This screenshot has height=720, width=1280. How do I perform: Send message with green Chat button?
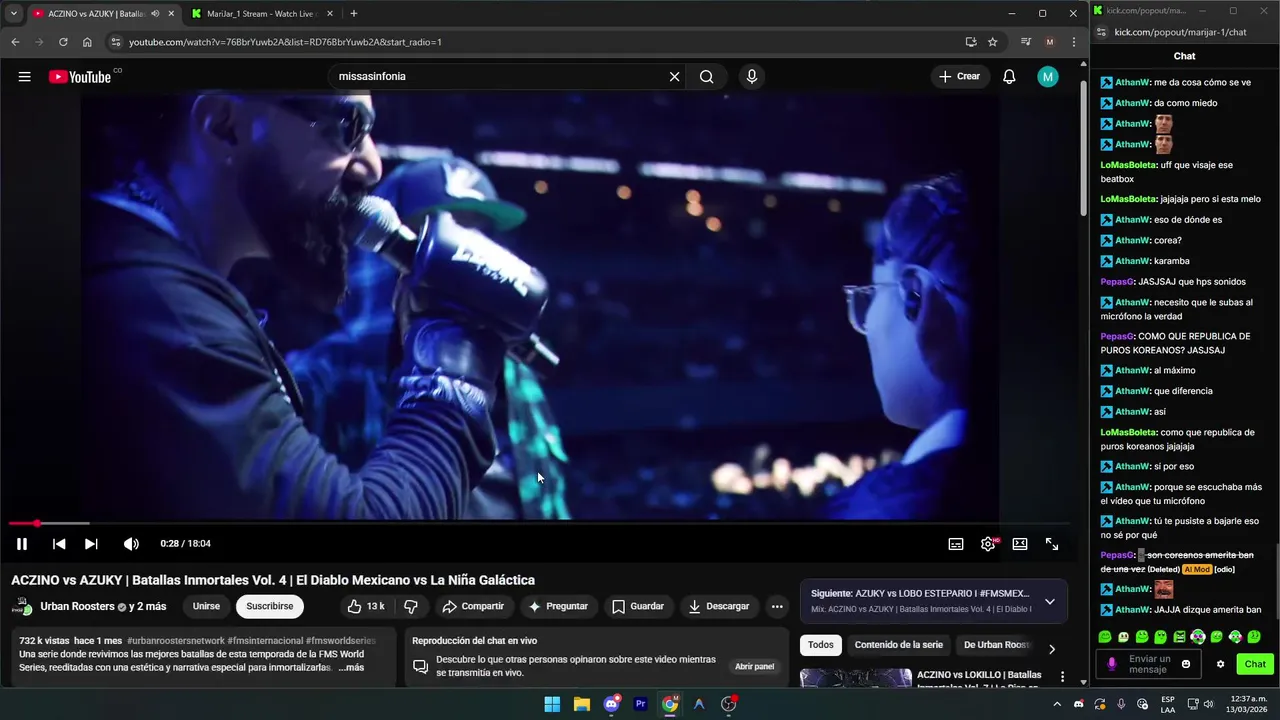coord(1255,664)
